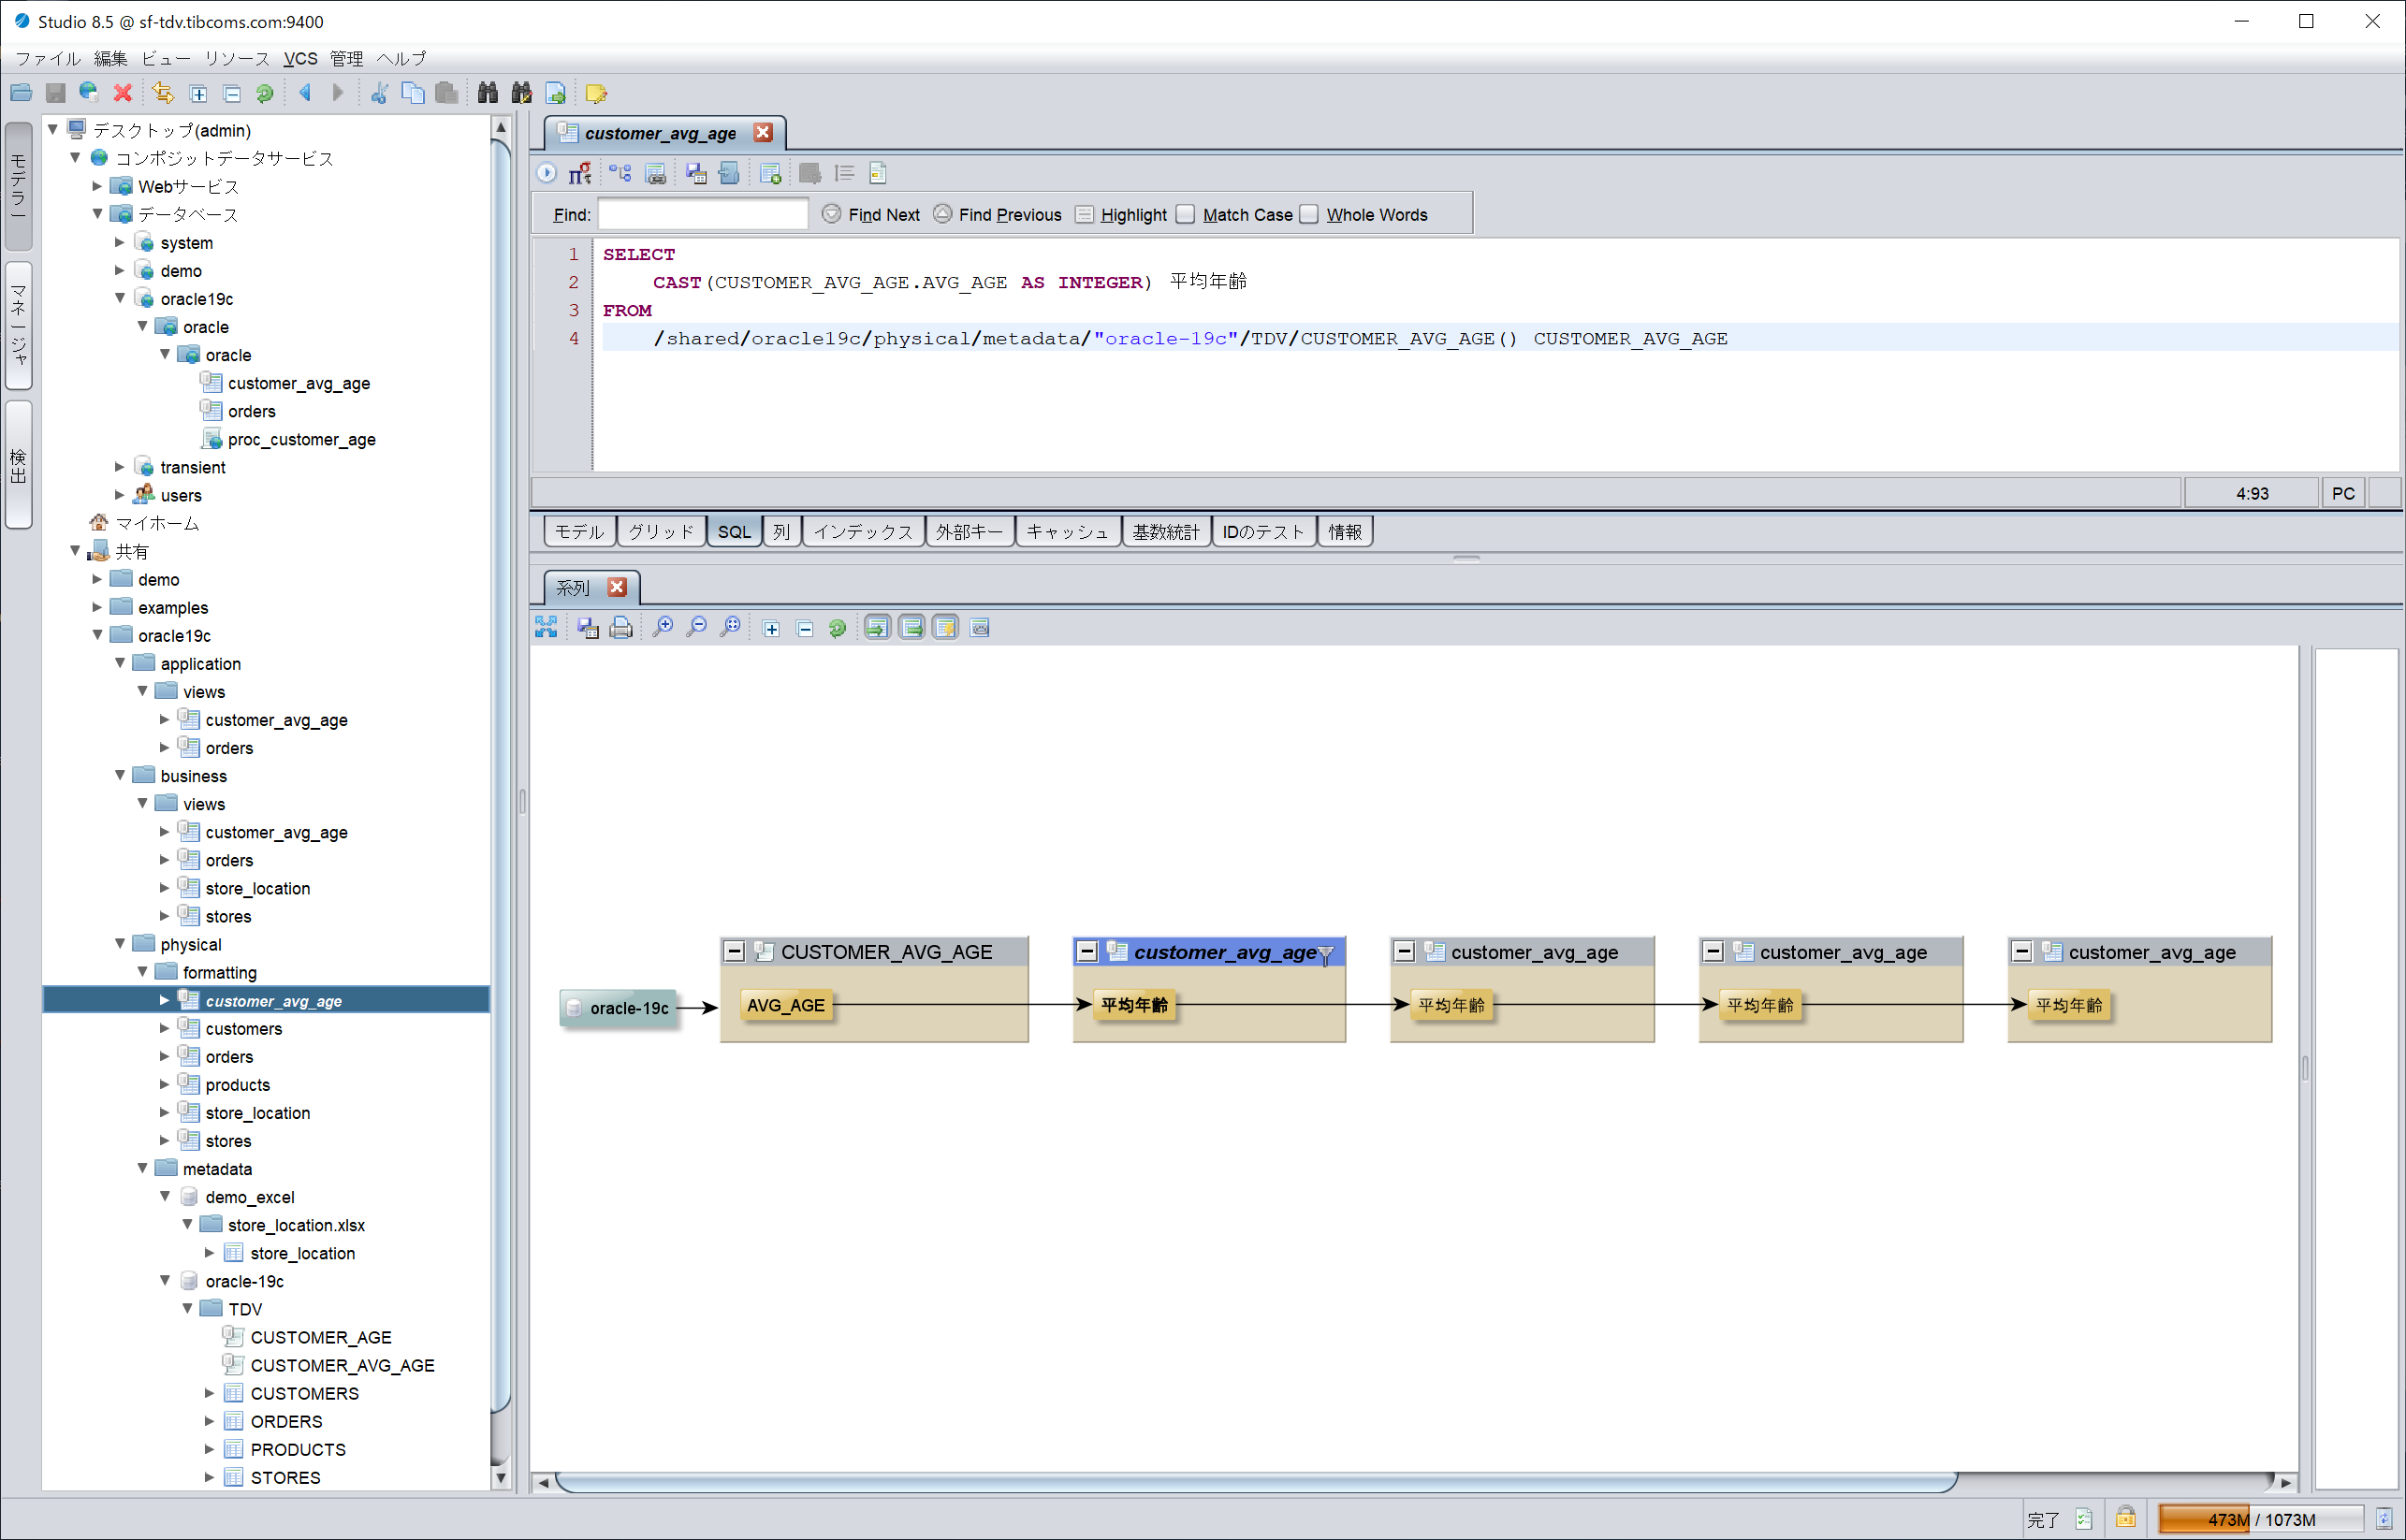Viewport: 2406px width, 1540px height.
Task: Open the VCS menu
Action: coord(300,58)
